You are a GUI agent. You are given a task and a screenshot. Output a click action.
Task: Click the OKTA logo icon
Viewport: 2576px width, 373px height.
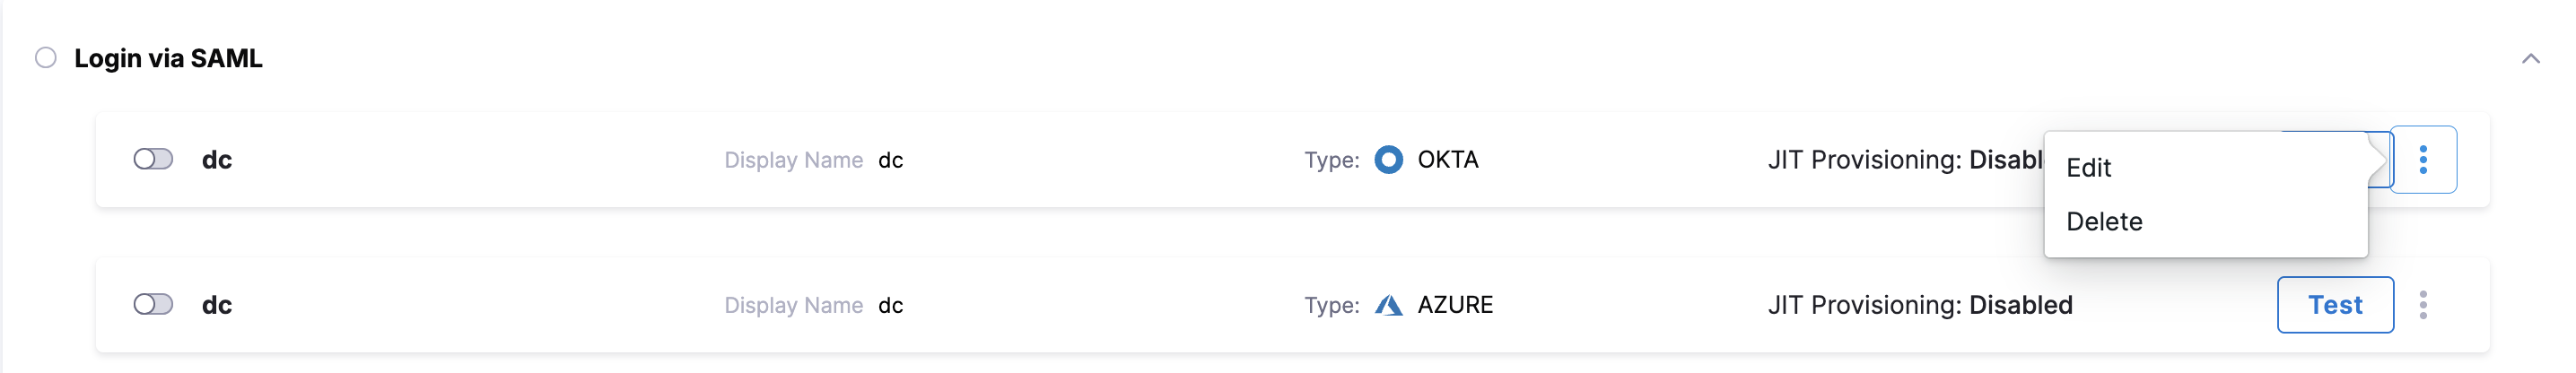1388,160
